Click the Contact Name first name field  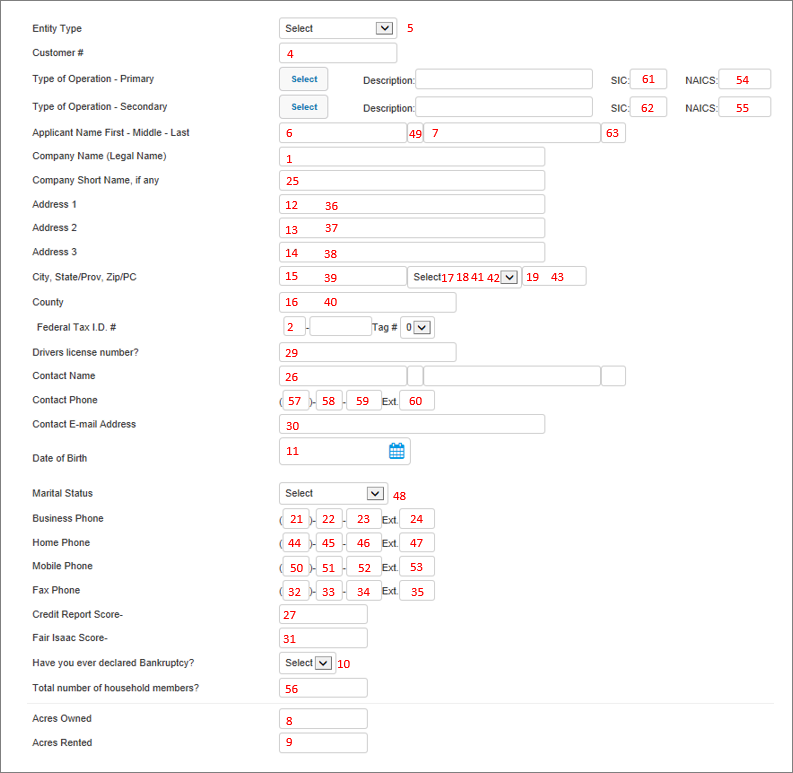(x=343, y=376)
